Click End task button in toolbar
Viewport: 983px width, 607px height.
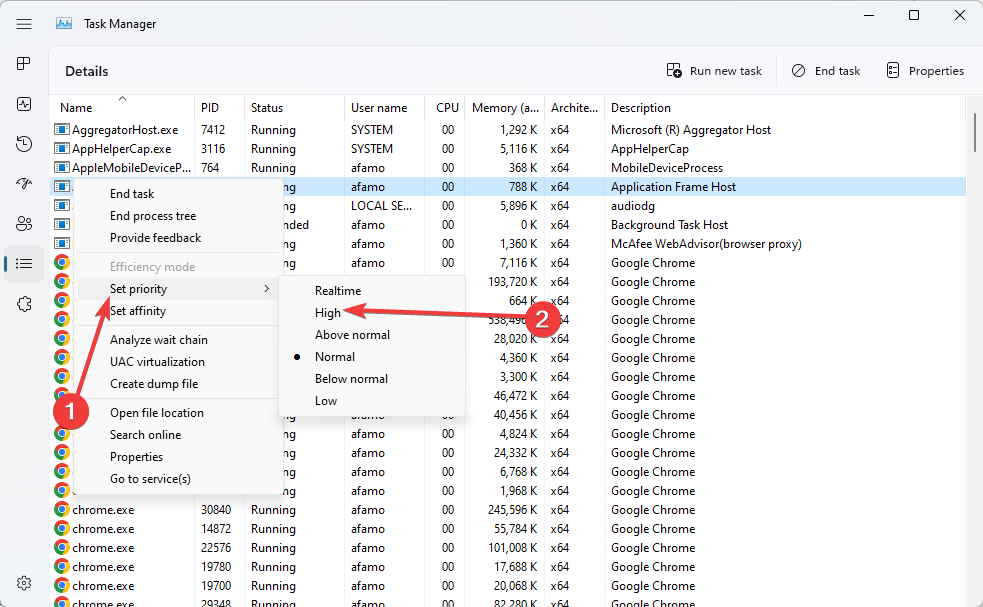tap(826, 71)
